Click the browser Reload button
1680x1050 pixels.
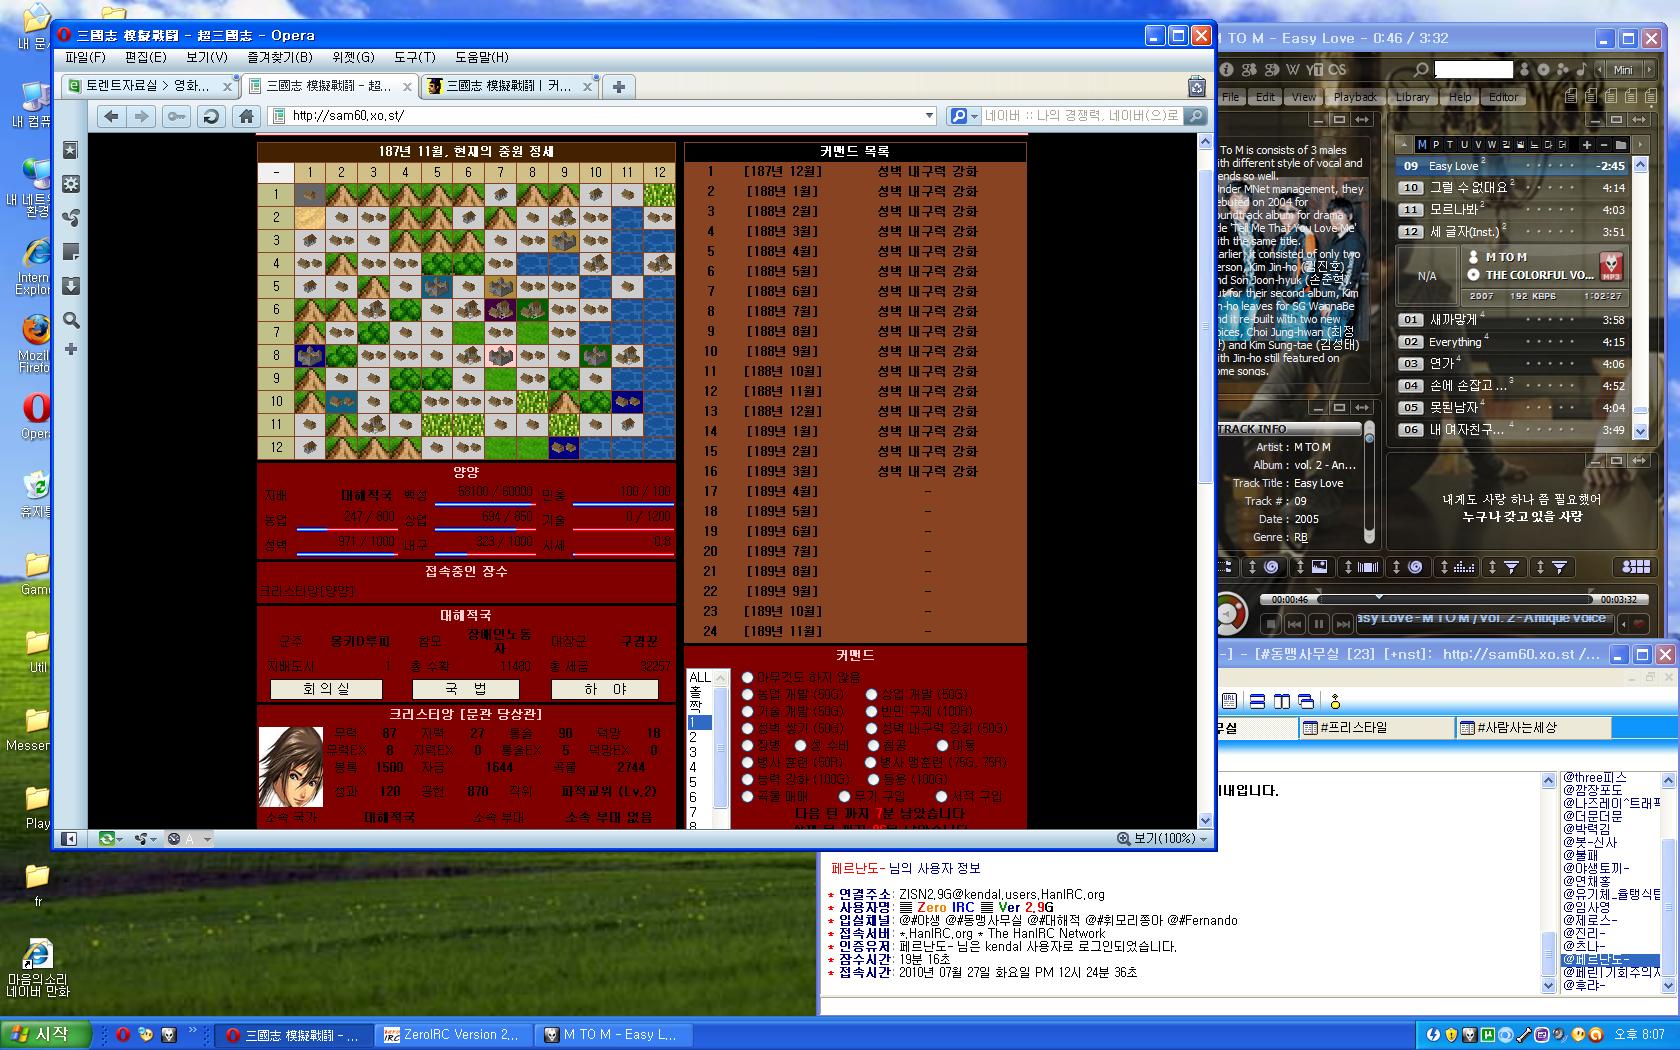click(x=211, y=117)
